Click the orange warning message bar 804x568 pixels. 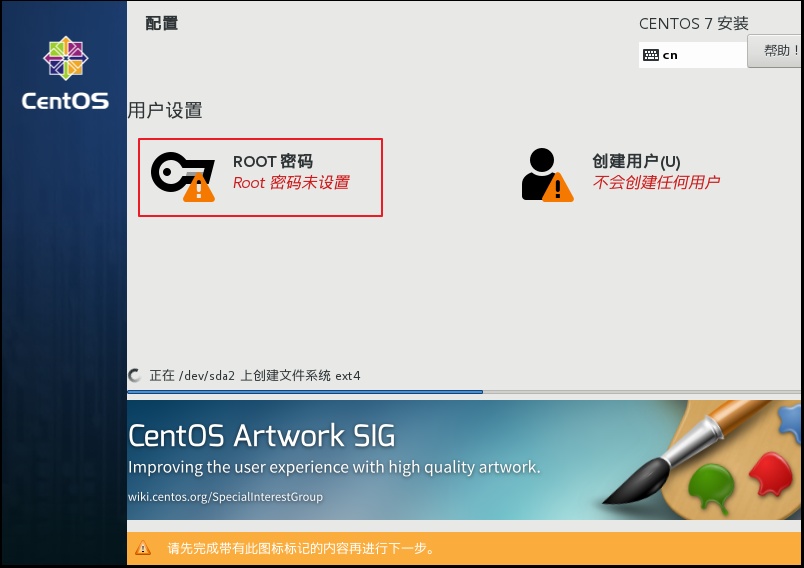pos(464,548)
